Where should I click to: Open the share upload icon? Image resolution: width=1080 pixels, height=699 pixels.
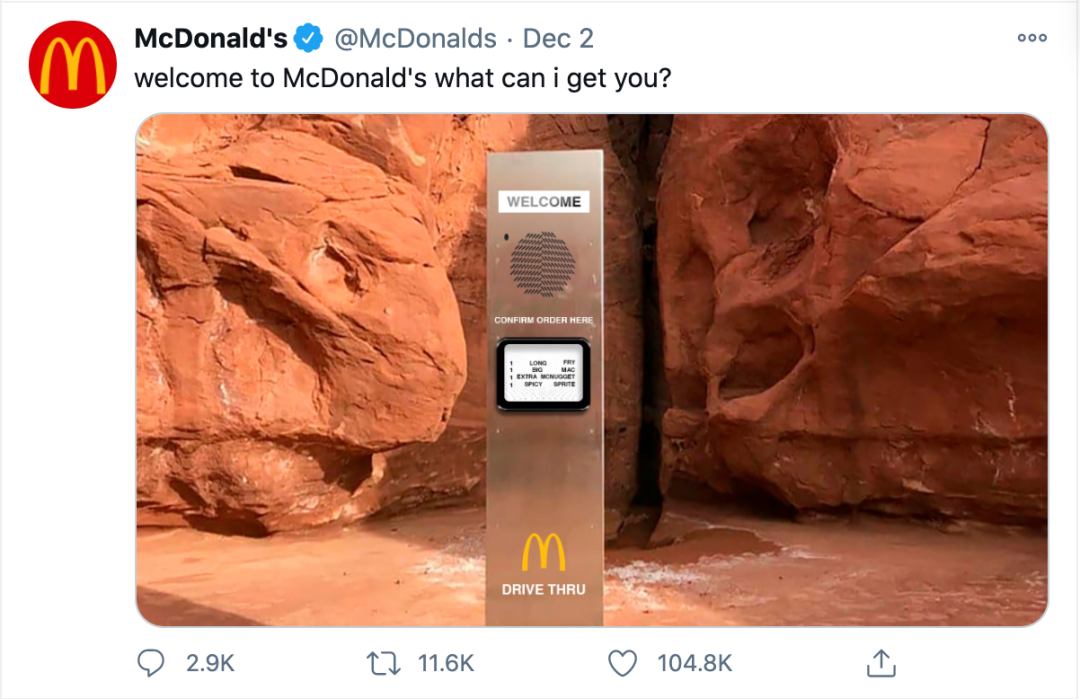881,663
